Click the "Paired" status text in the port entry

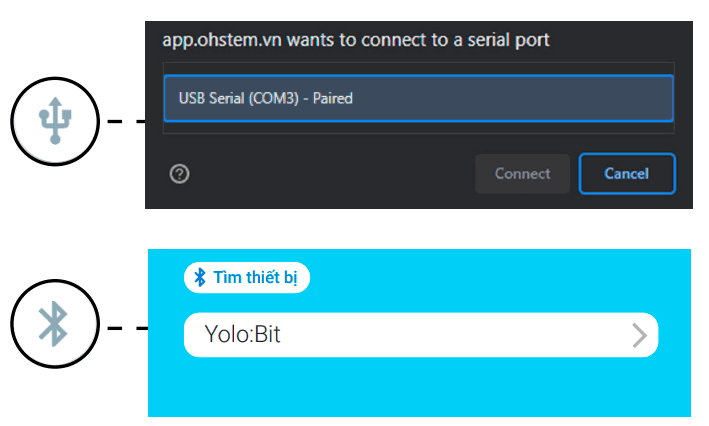pos(333,99)
